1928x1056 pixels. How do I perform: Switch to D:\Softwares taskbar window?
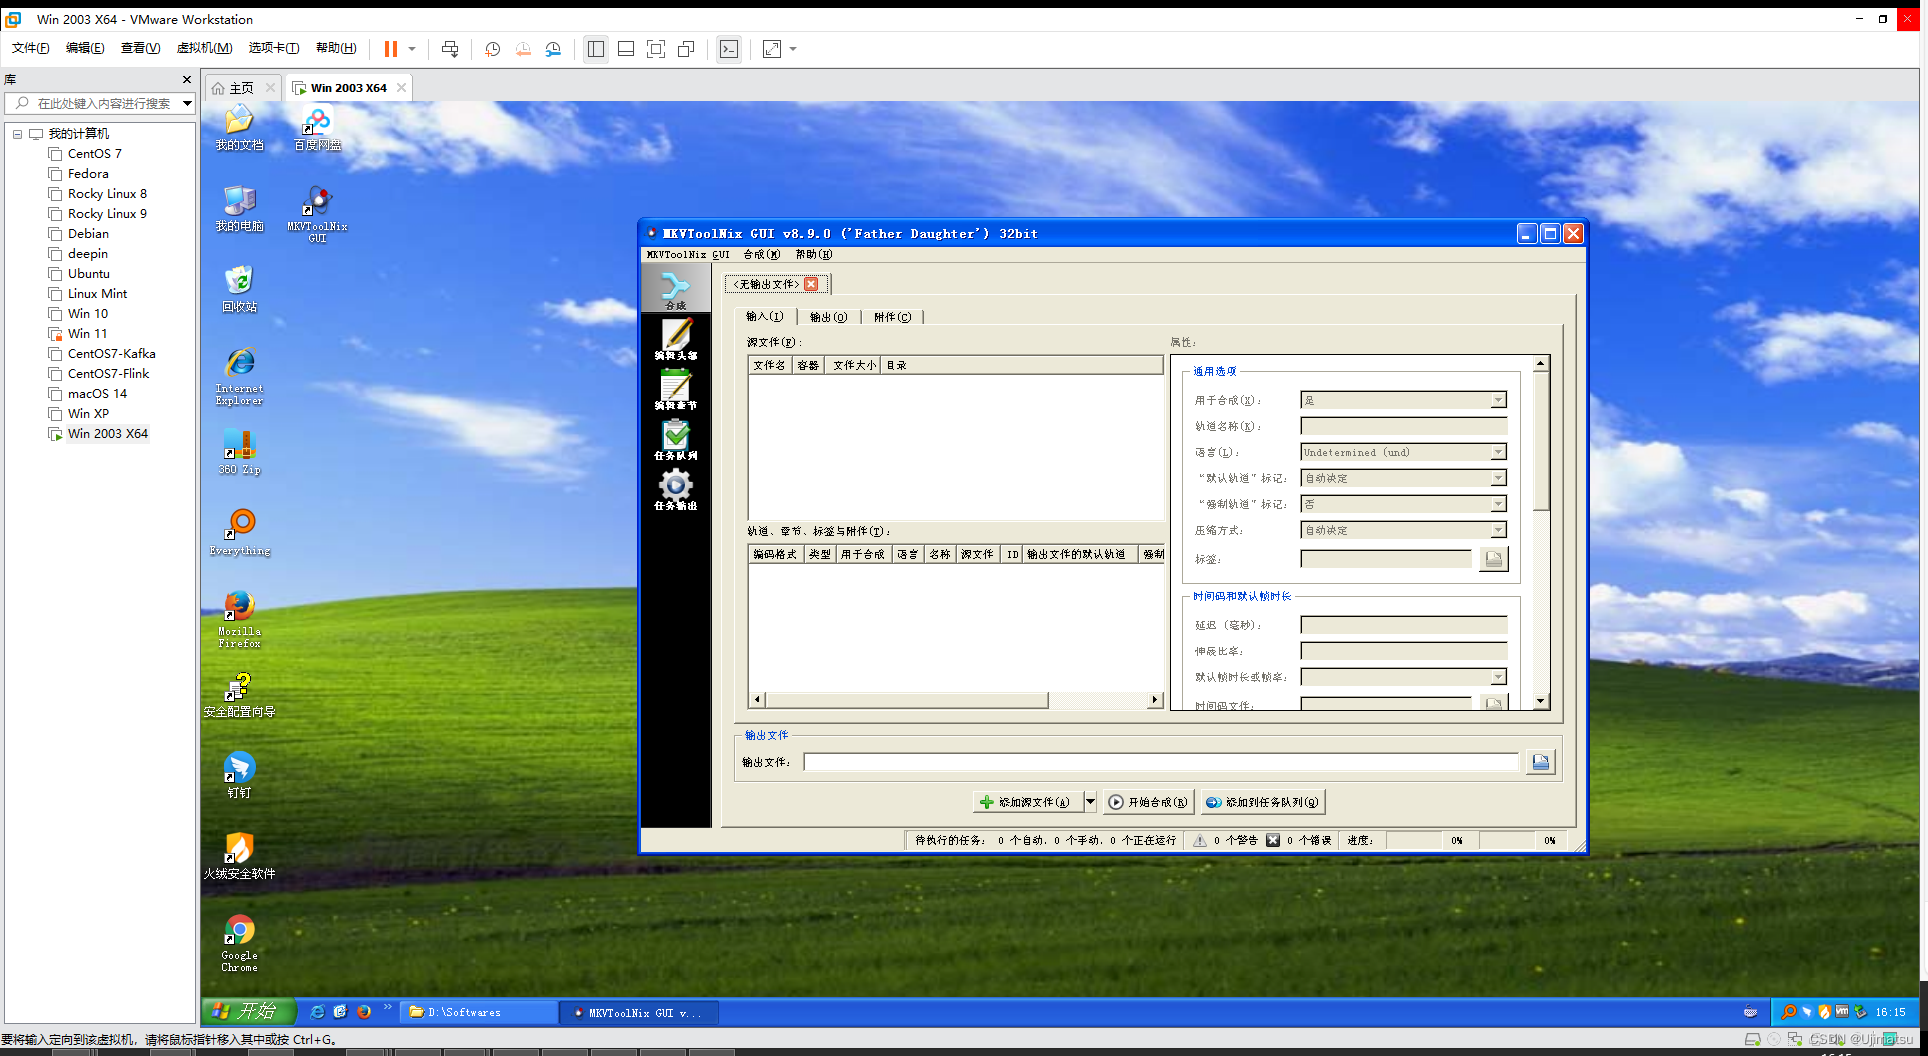point(479,1012)
